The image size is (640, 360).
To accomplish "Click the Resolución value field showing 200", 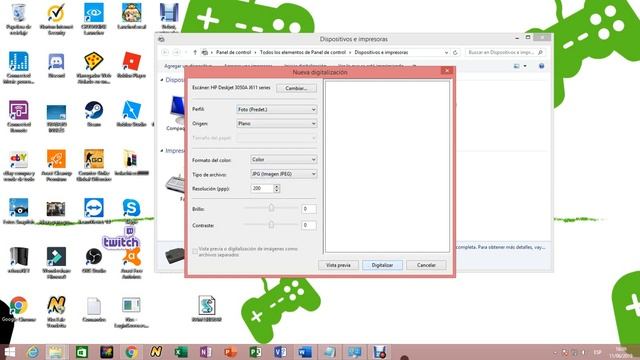I will tap(262, 188).
